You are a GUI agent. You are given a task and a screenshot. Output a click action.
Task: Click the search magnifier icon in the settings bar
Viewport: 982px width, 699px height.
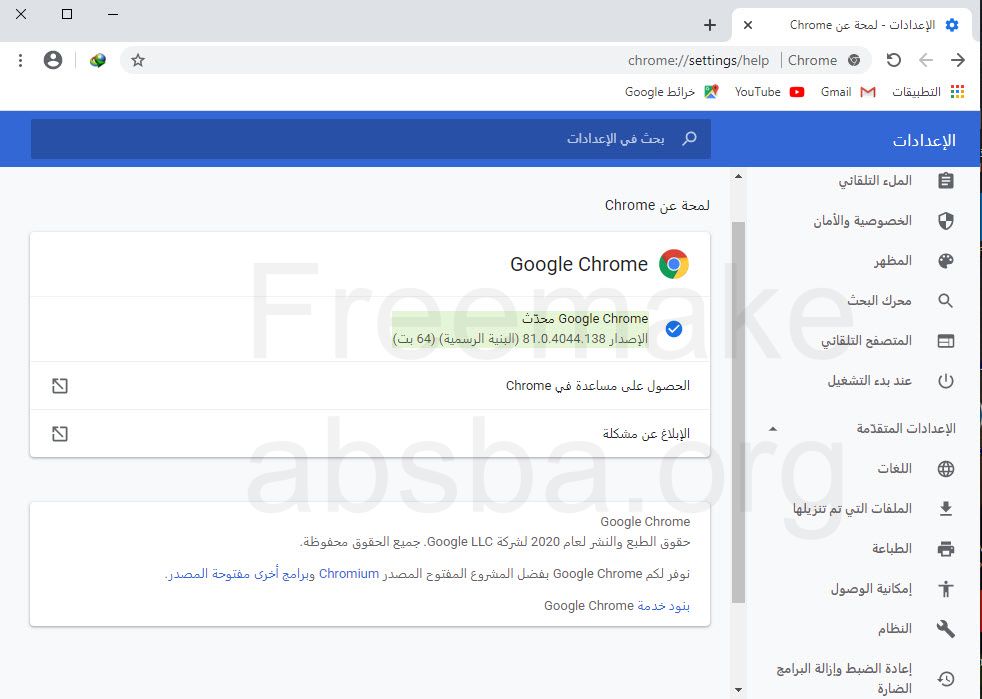point(689,138)
